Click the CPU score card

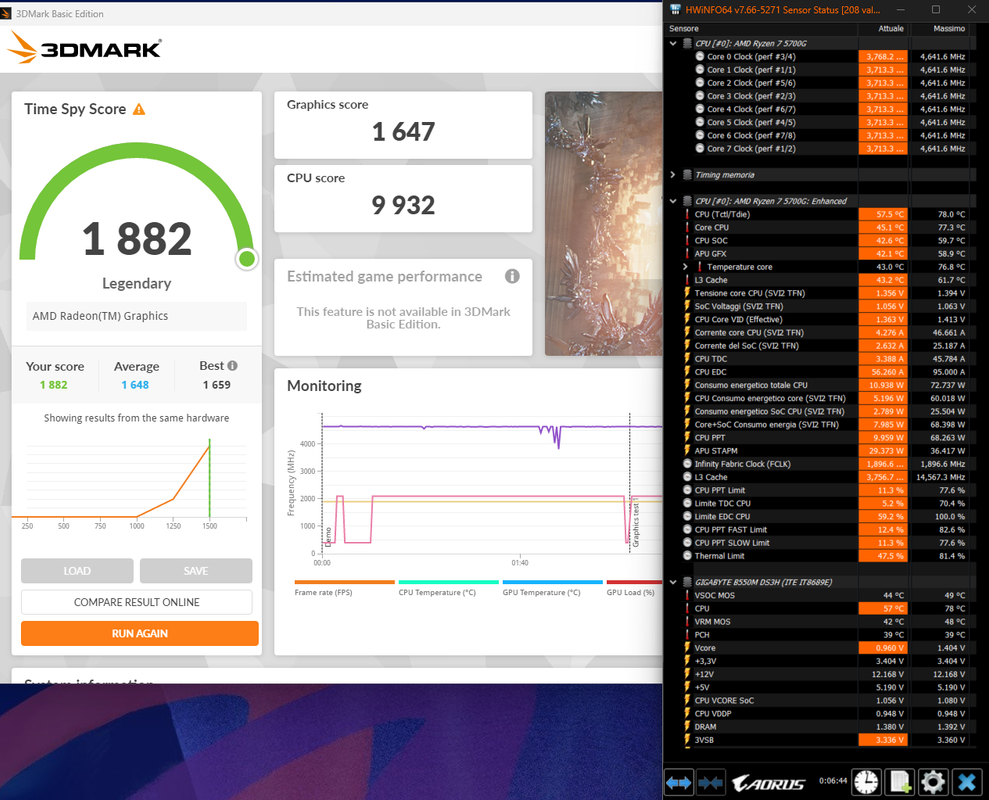coord(403,199)
